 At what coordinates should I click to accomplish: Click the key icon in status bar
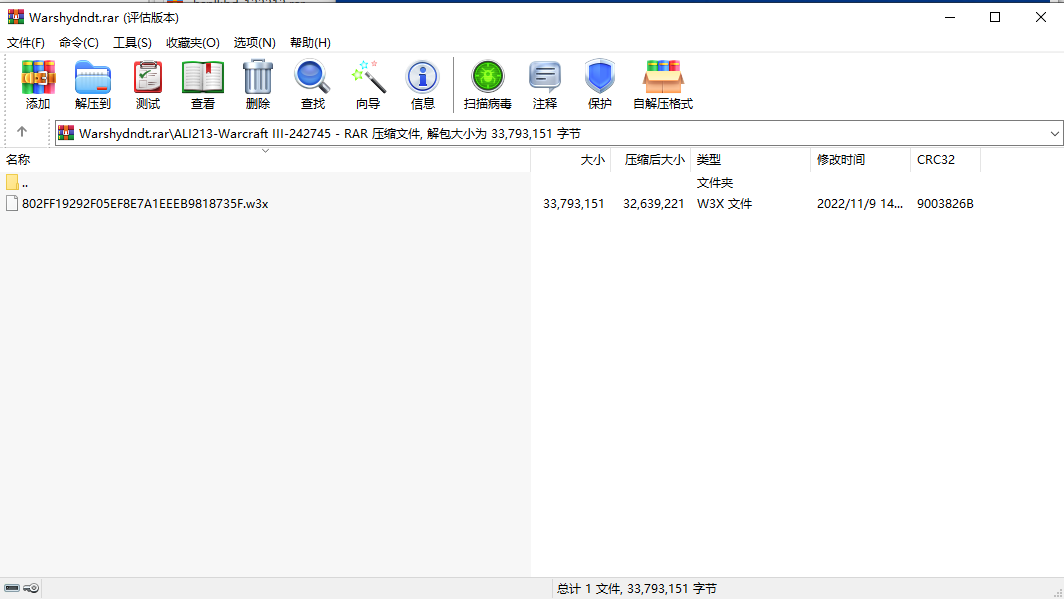point(31,588)
